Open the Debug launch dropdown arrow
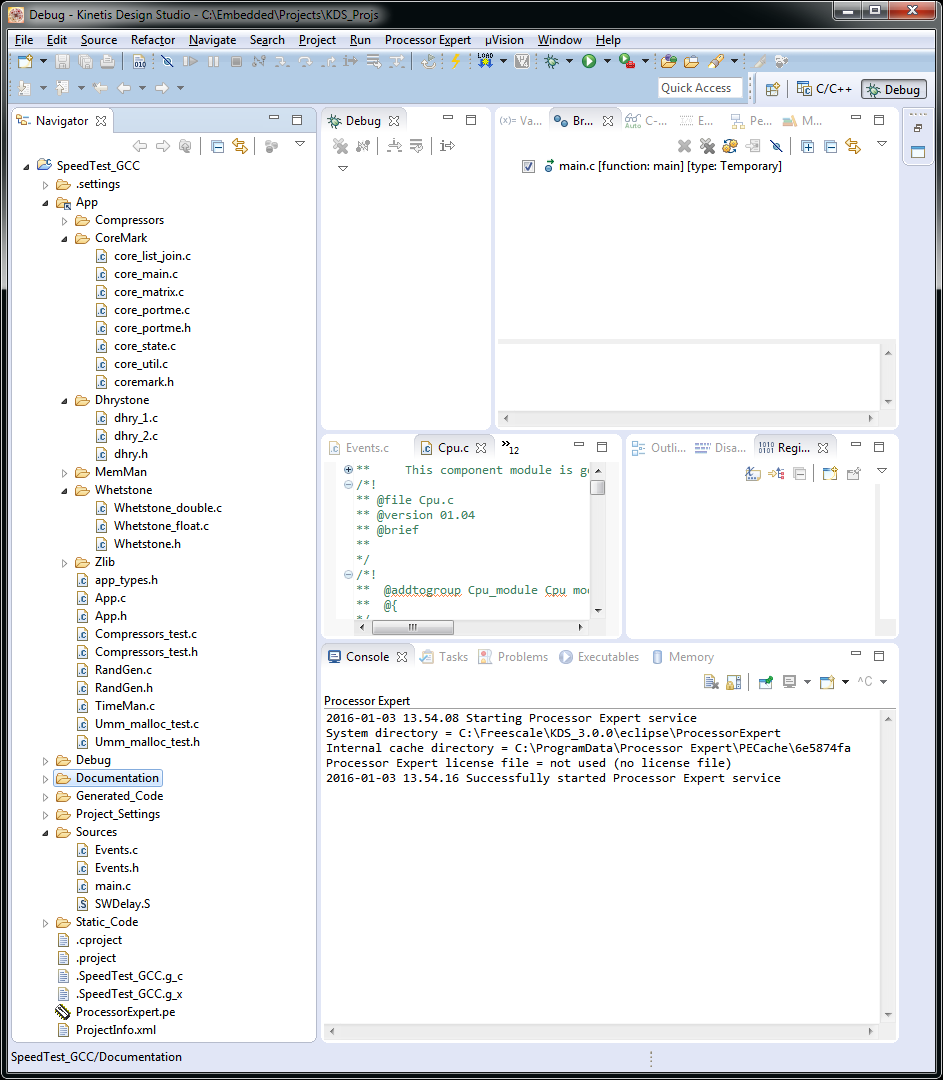943x1080 pixels. (569, 61)
